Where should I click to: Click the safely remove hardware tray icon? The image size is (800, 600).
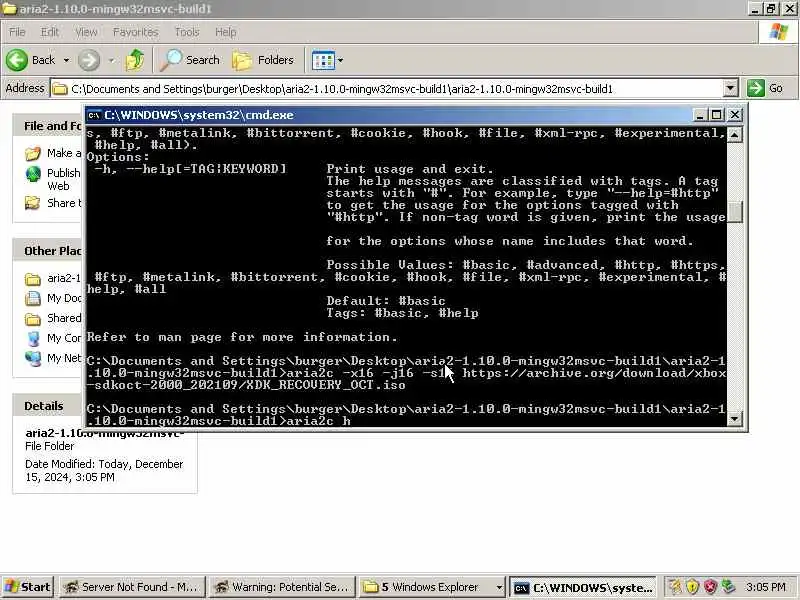(x=727, y=587)
